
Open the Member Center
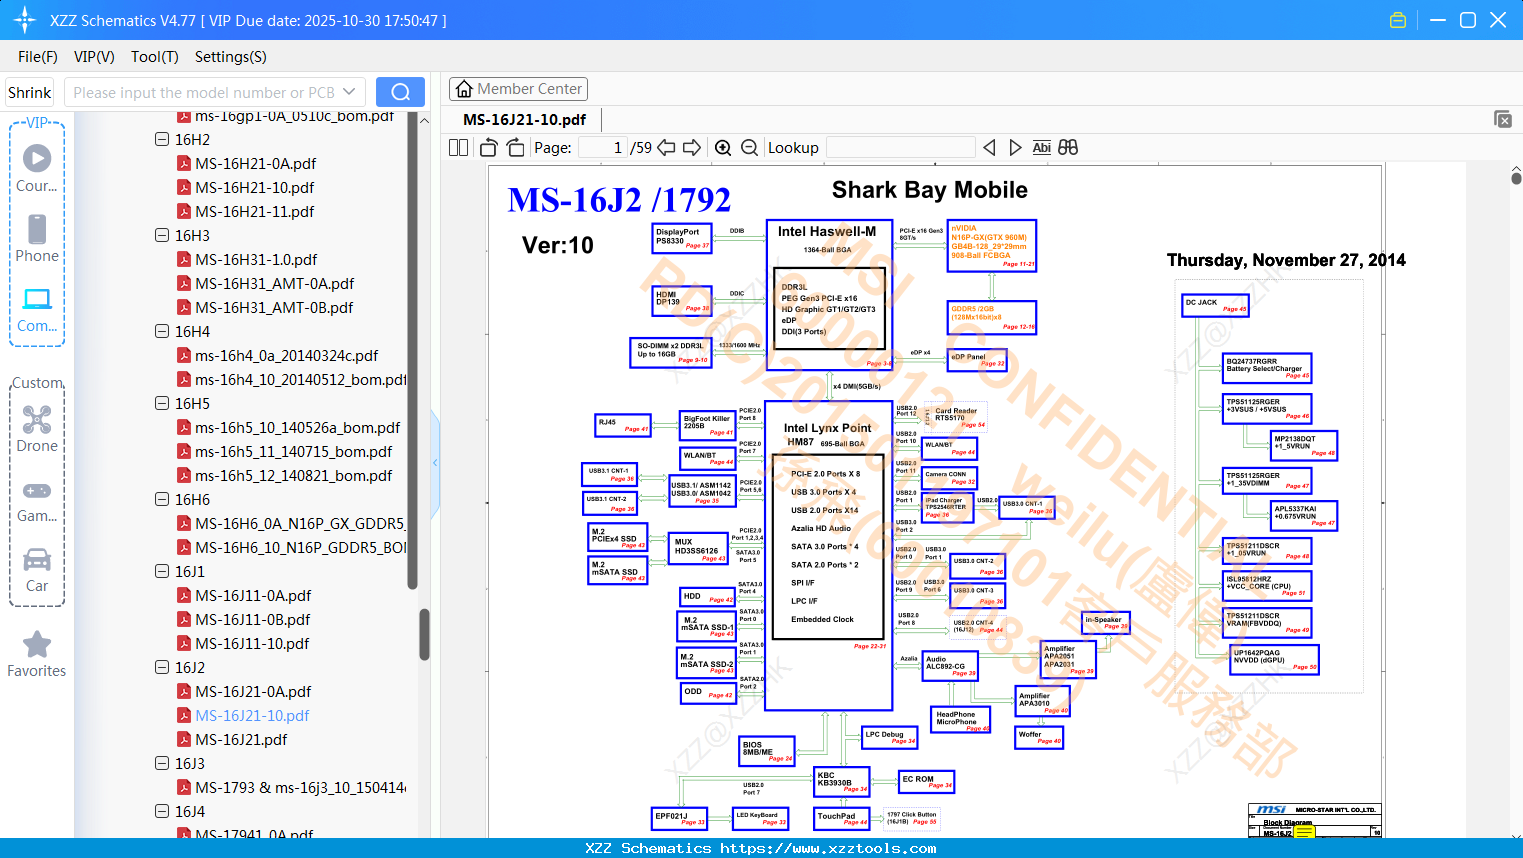pos(518,89)
